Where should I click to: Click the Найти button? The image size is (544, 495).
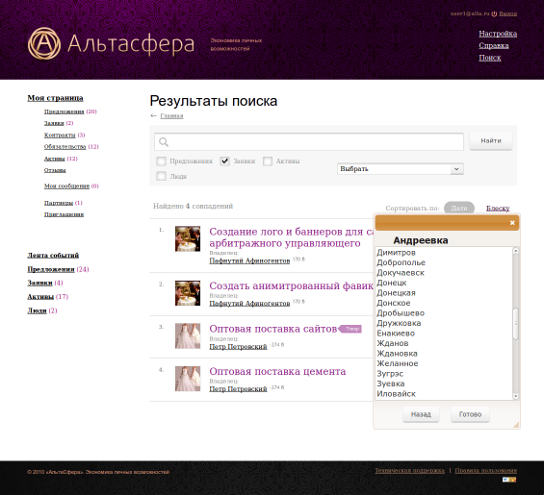(x=491, y=141)
